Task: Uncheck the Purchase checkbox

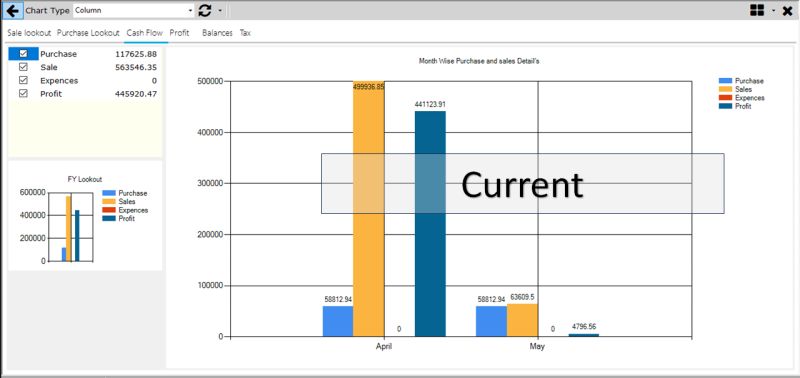Action: click(23, 54)
